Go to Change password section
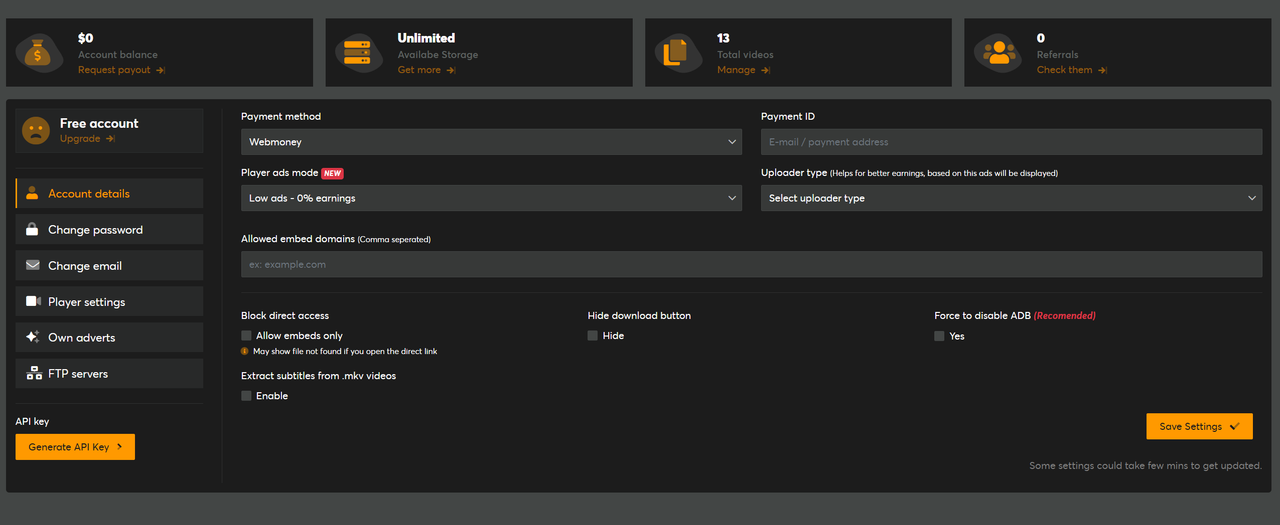This screenshot has width=1280, height=525. point(109,229)
